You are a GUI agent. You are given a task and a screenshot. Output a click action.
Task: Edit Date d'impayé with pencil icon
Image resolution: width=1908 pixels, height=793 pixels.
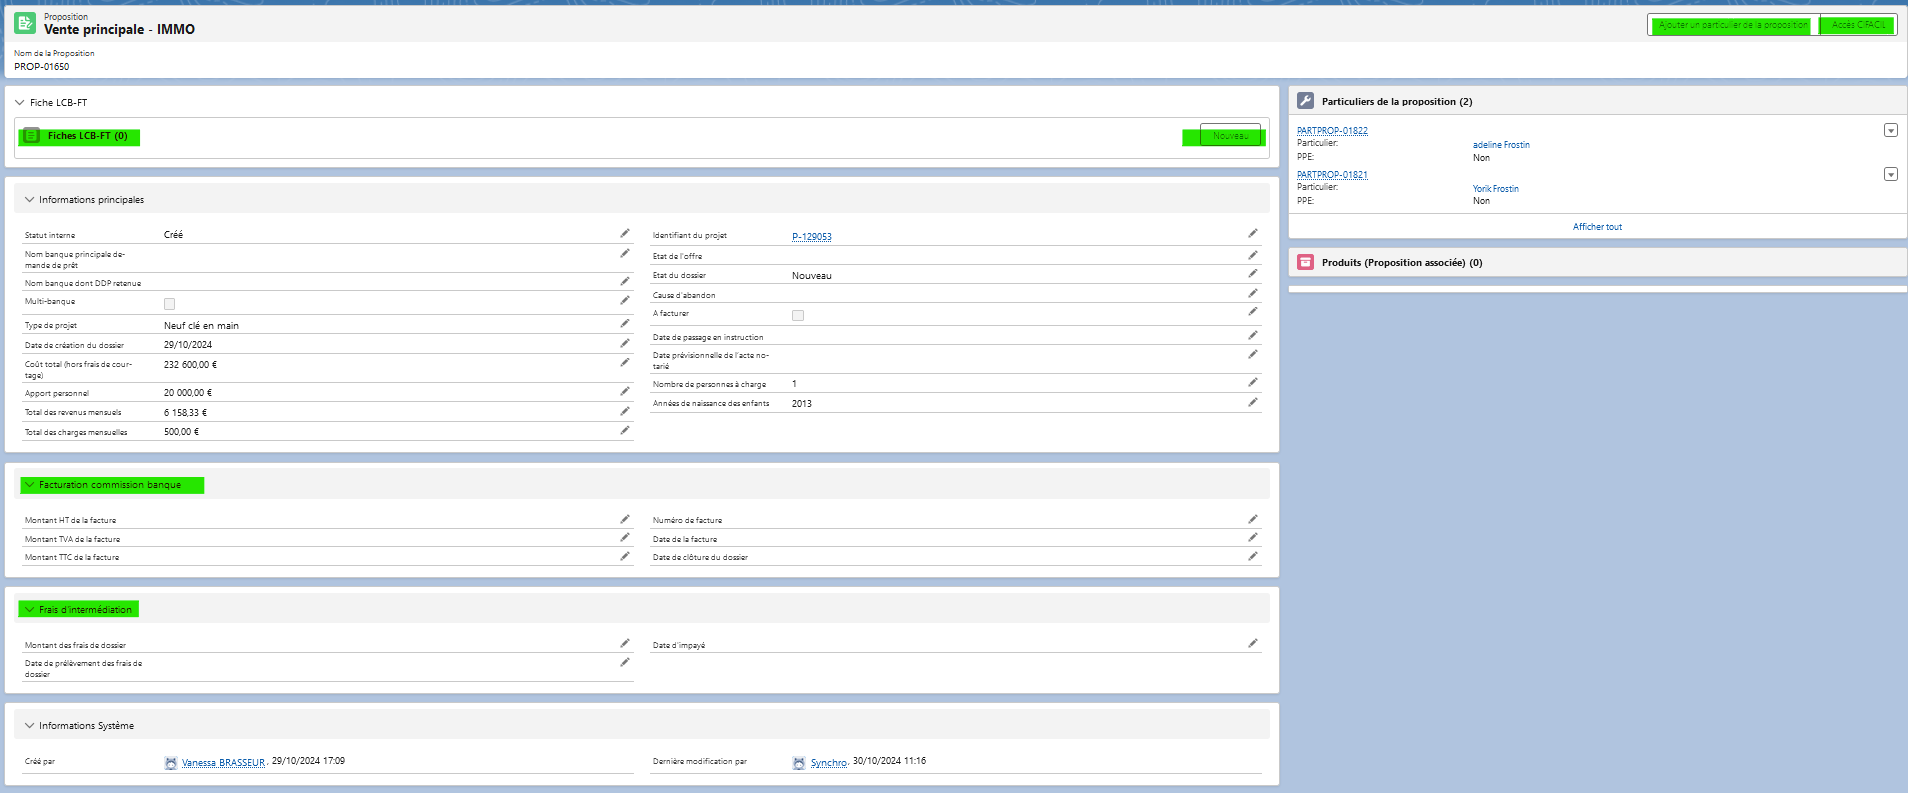click(x=1253, y=644)
